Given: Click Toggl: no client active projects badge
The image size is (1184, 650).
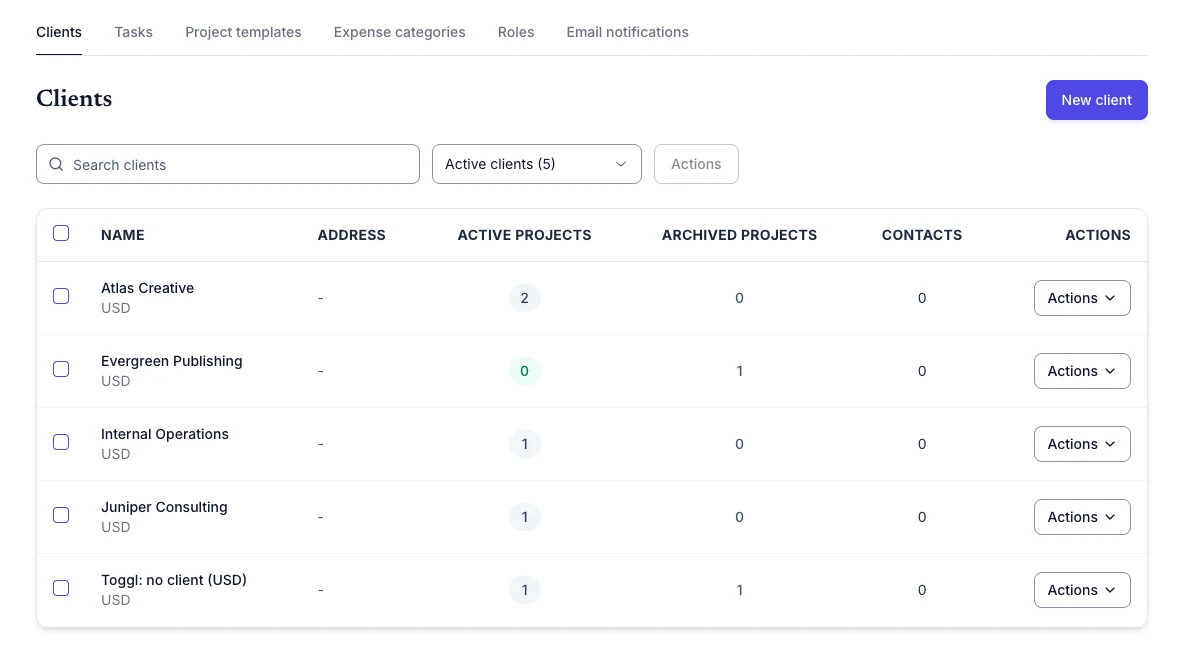Looking at the screenshot, I should point(525,590).
